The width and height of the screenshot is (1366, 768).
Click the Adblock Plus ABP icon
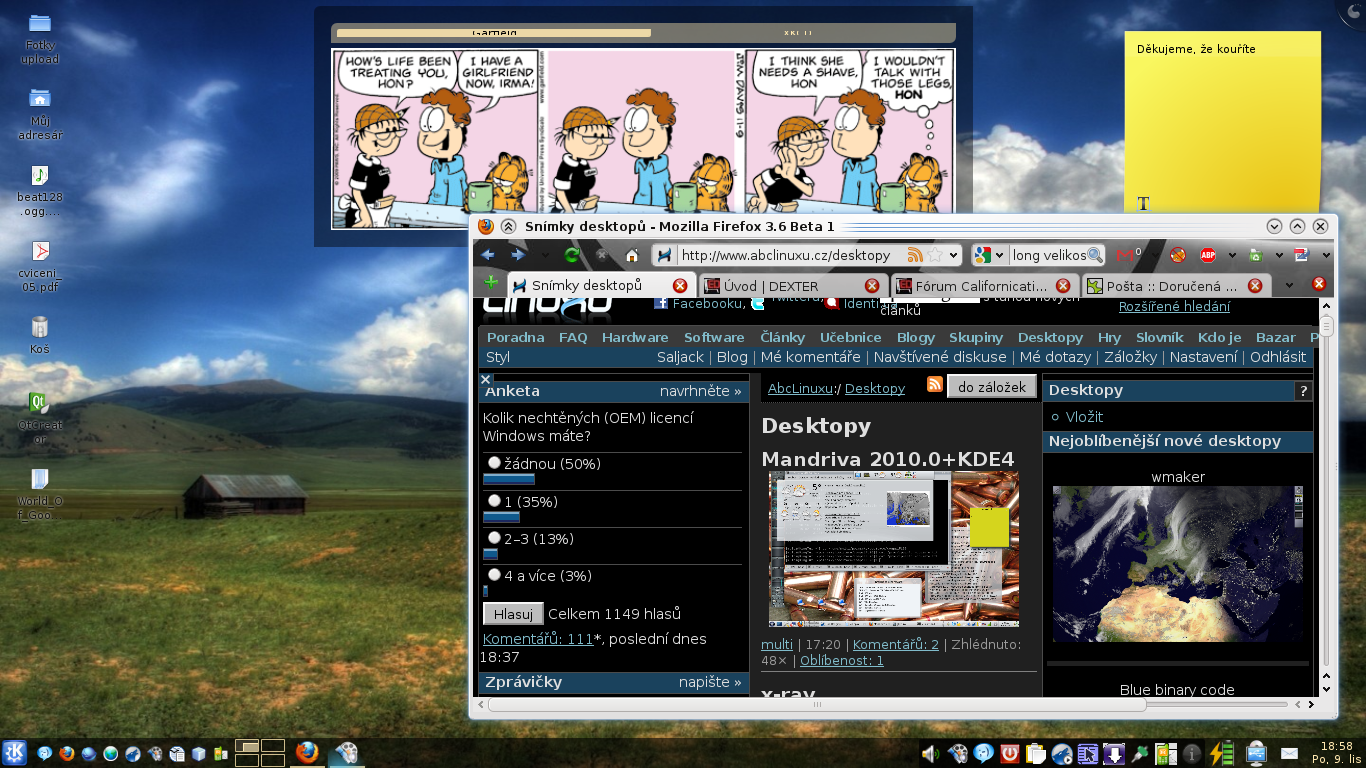[1208, 255]
